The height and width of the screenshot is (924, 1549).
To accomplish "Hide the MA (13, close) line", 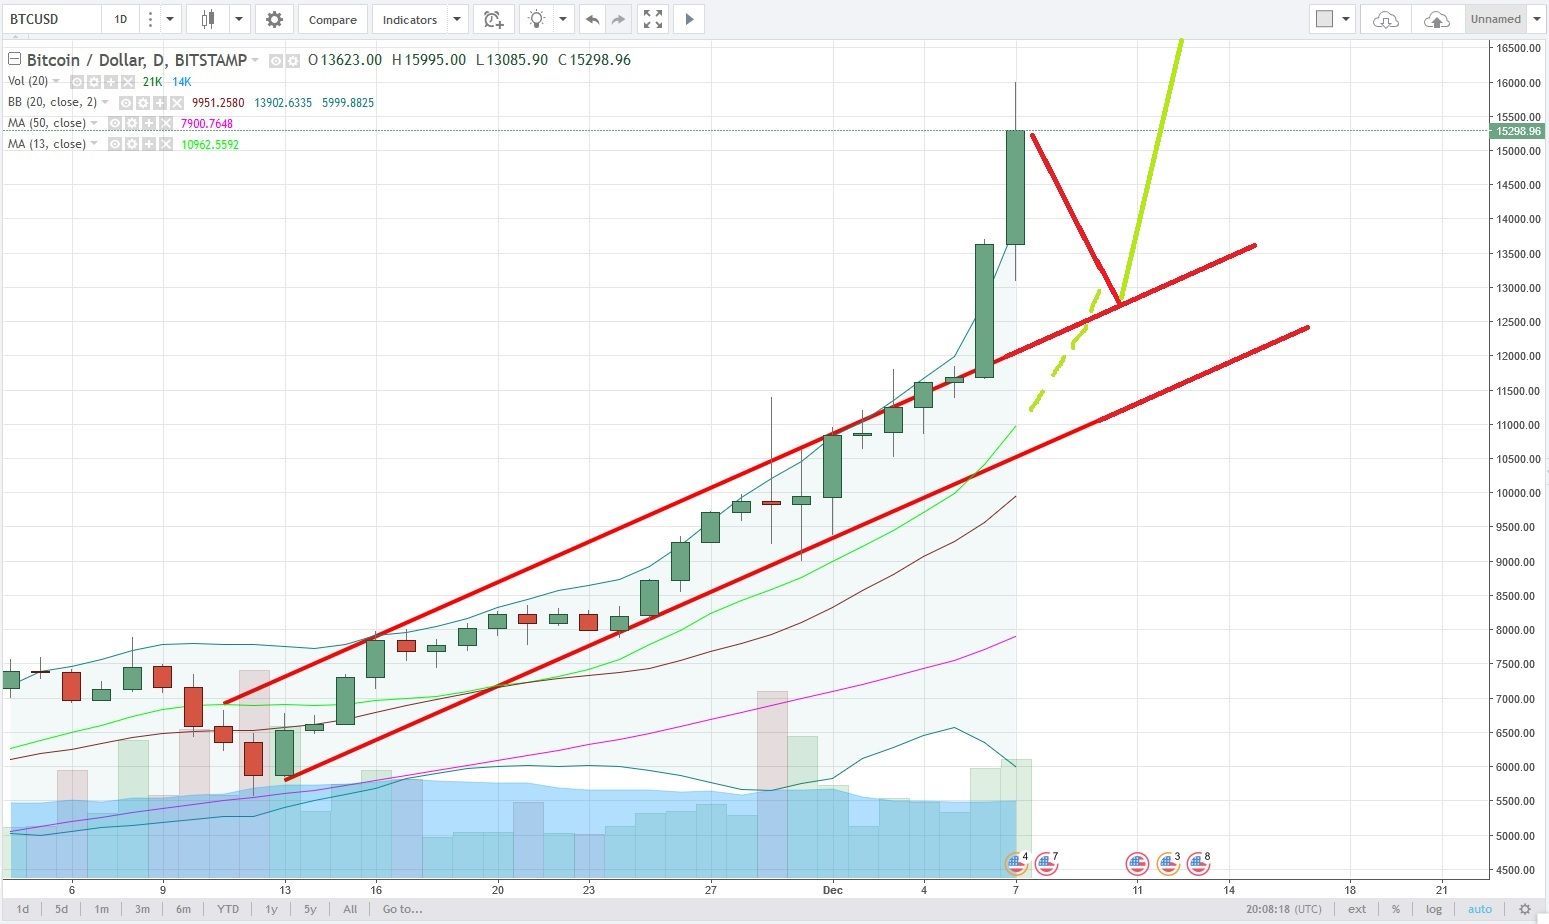I will click(x=115, y=144).
